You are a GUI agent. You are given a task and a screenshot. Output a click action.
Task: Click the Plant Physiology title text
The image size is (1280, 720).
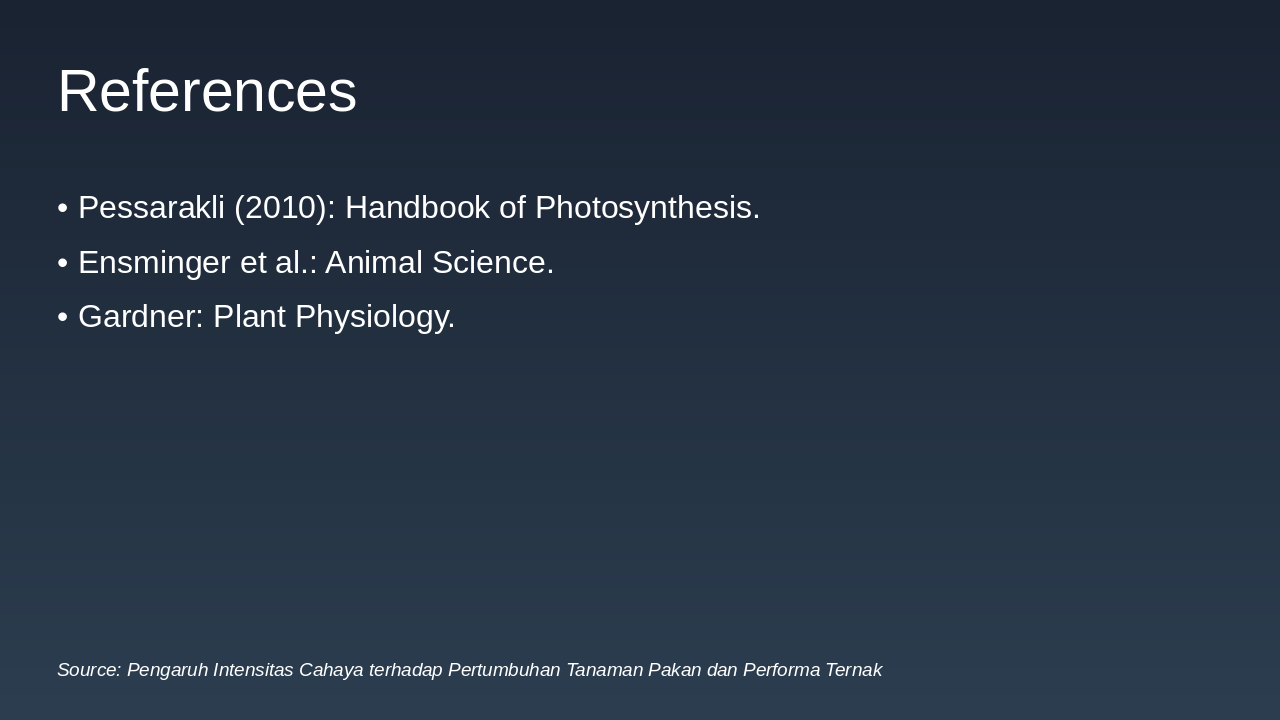[x=334, y=317]
